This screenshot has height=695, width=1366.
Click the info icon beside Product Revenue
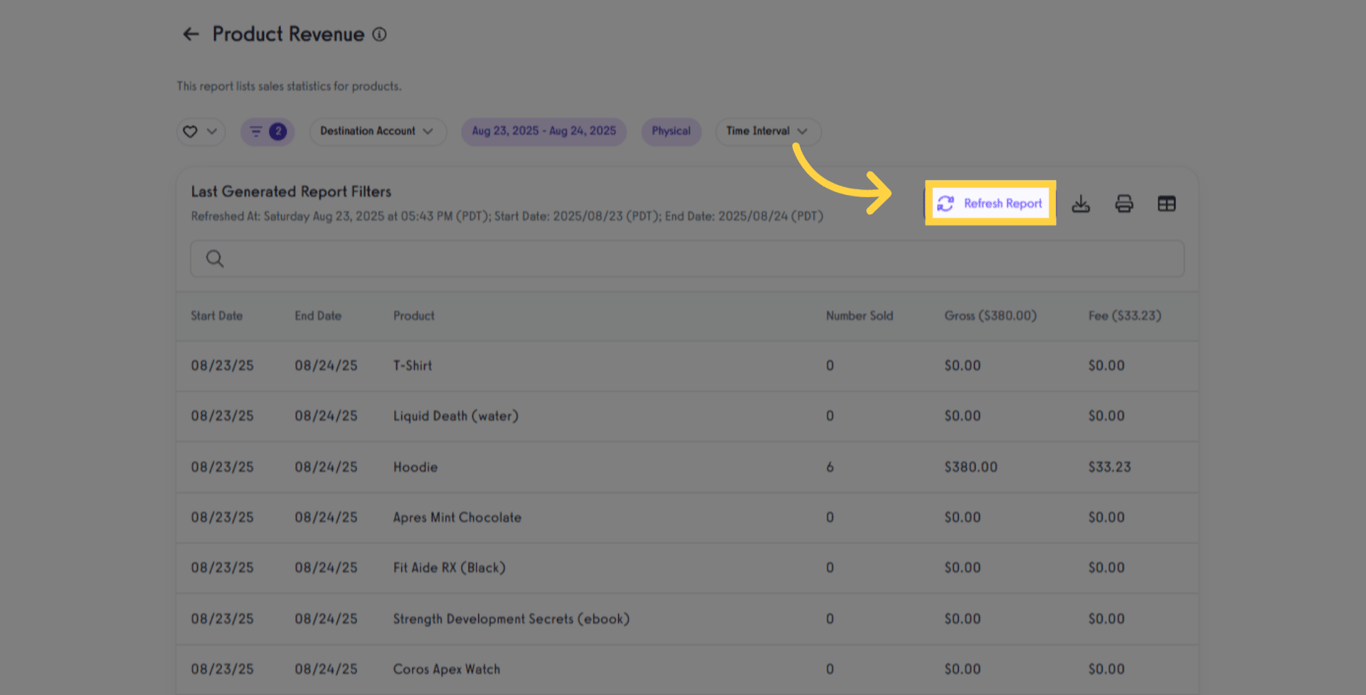(x=379, y=33)
